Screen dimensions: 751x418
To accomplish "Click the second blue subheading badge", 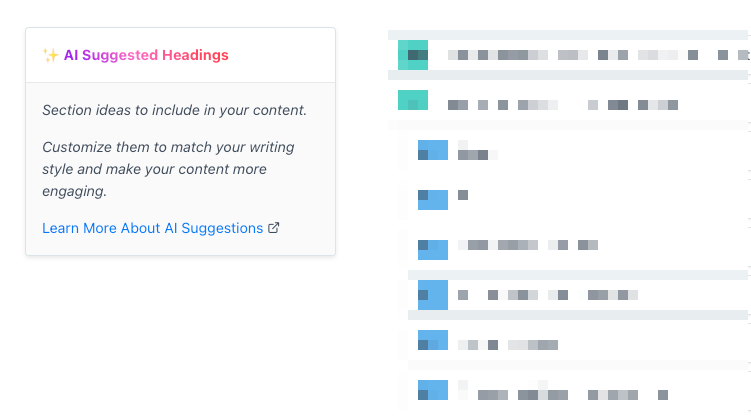I will [433, 200].
